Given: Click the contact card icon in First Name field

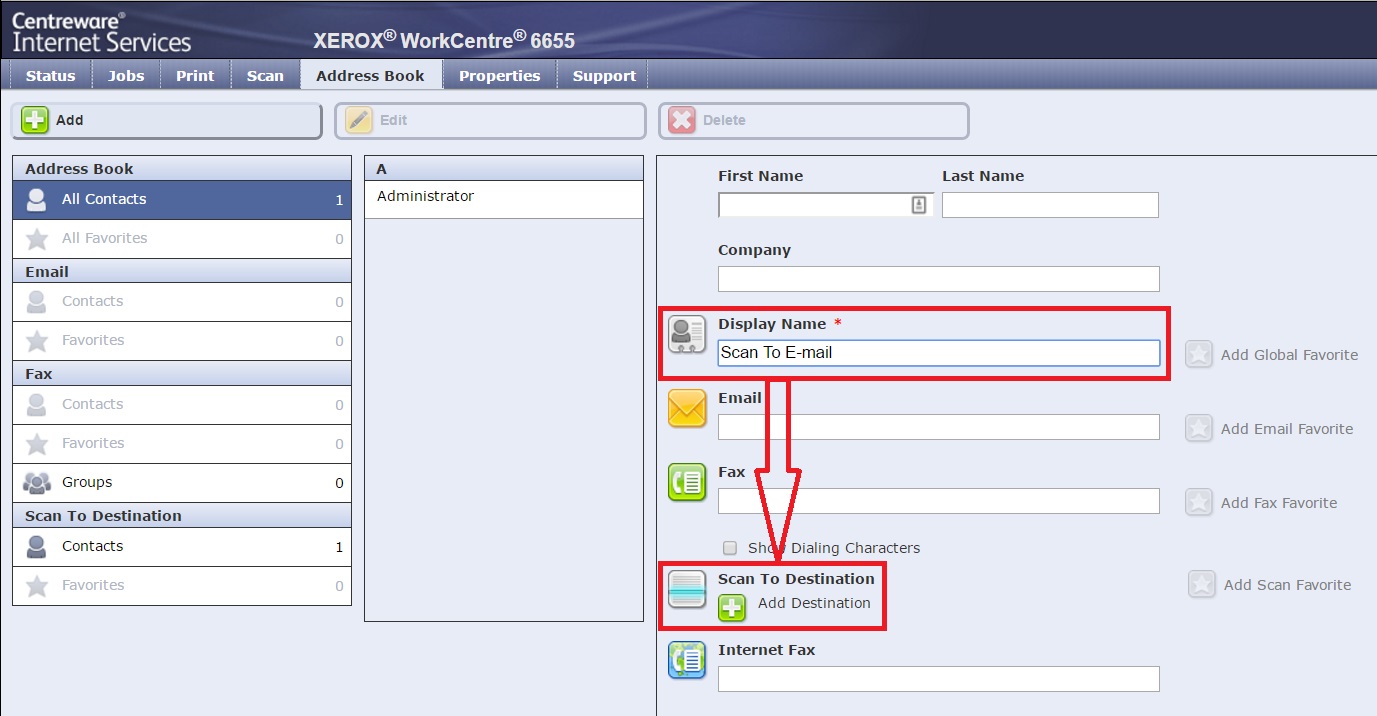Looking at the screenshot, I should click(919, 205).
